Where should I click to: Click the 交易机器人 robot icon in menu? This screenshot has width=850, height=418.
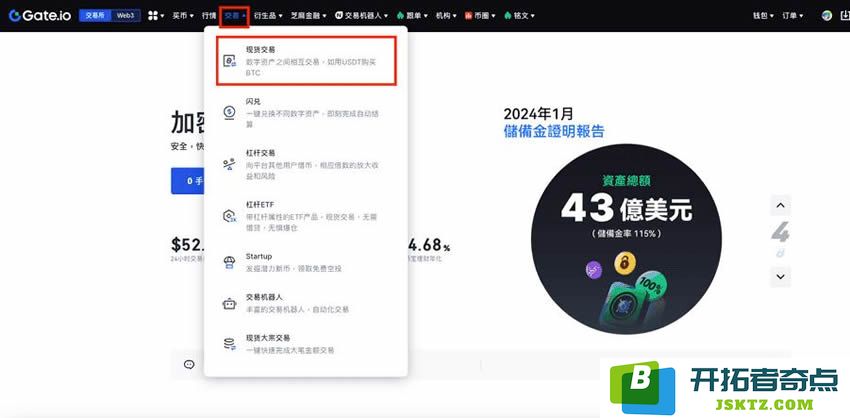(x=229, y=304)
